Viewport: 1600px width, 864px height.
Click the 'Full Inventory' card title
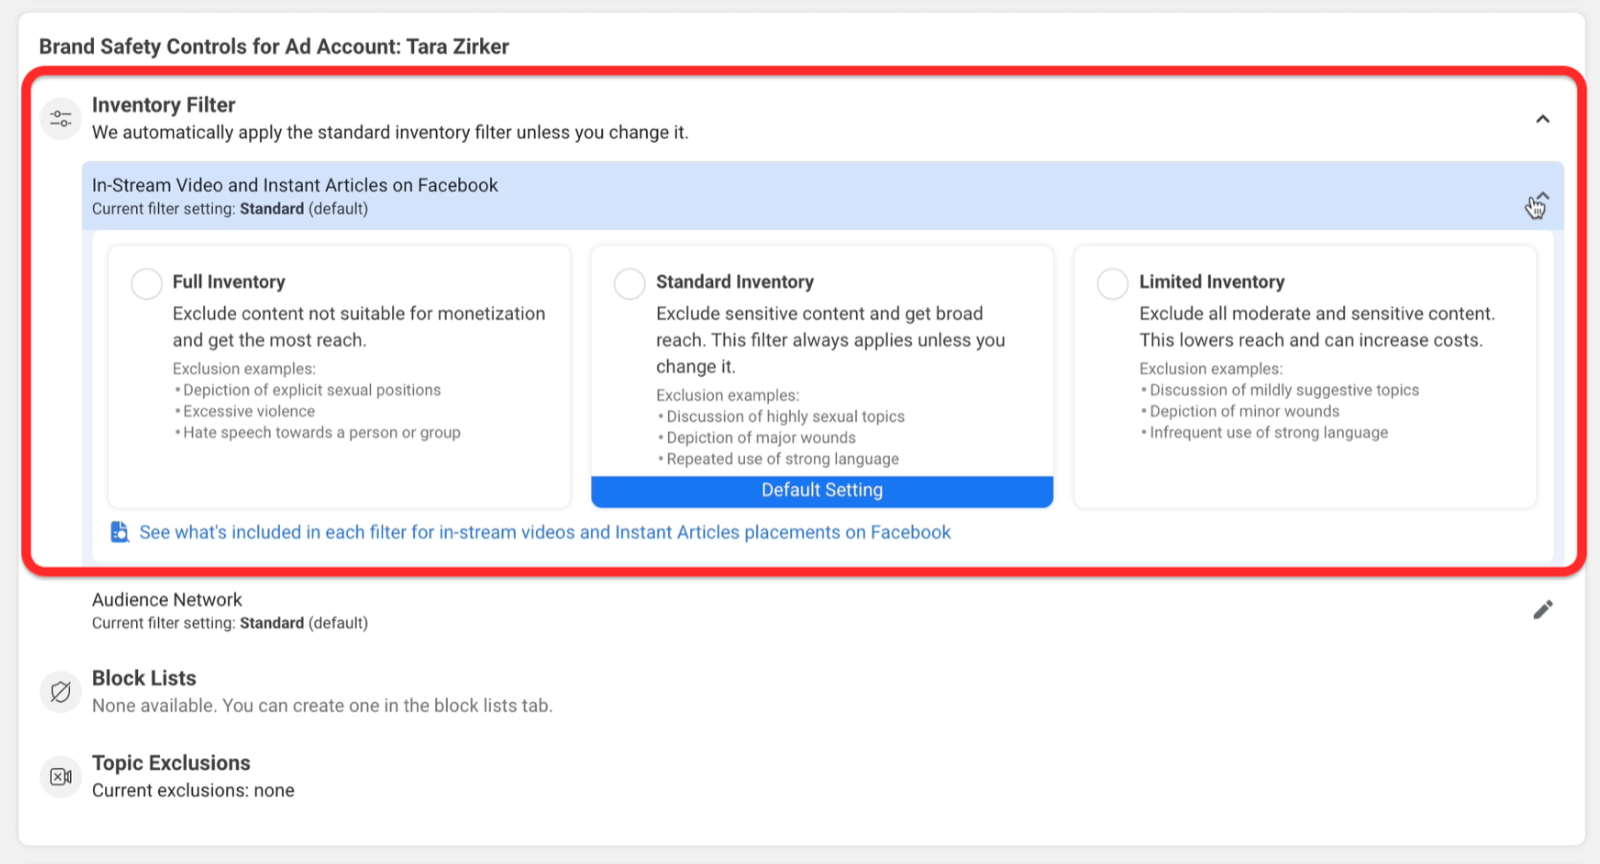click(229, 282)
